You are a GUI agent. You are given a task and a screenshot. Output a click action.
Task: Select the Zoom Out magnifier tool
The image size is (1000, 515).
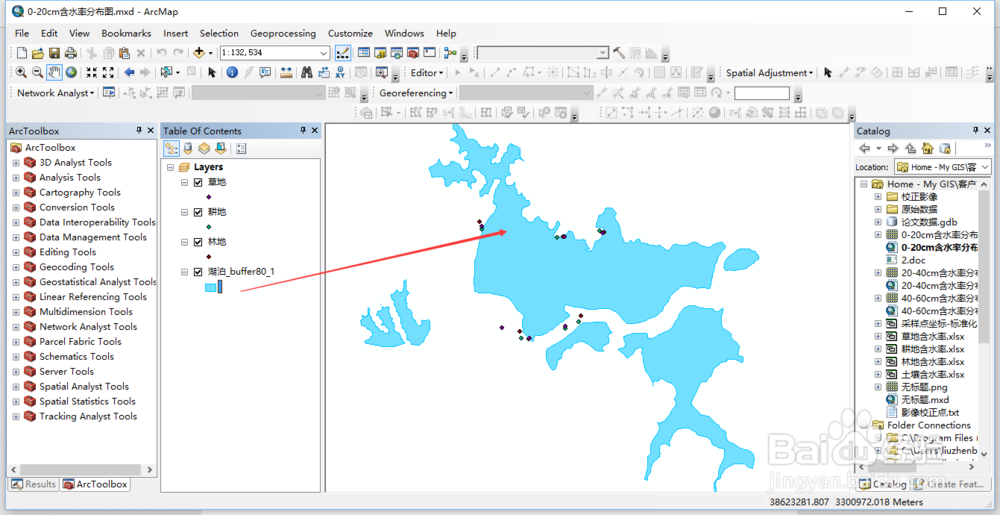[x=38, y=73]
